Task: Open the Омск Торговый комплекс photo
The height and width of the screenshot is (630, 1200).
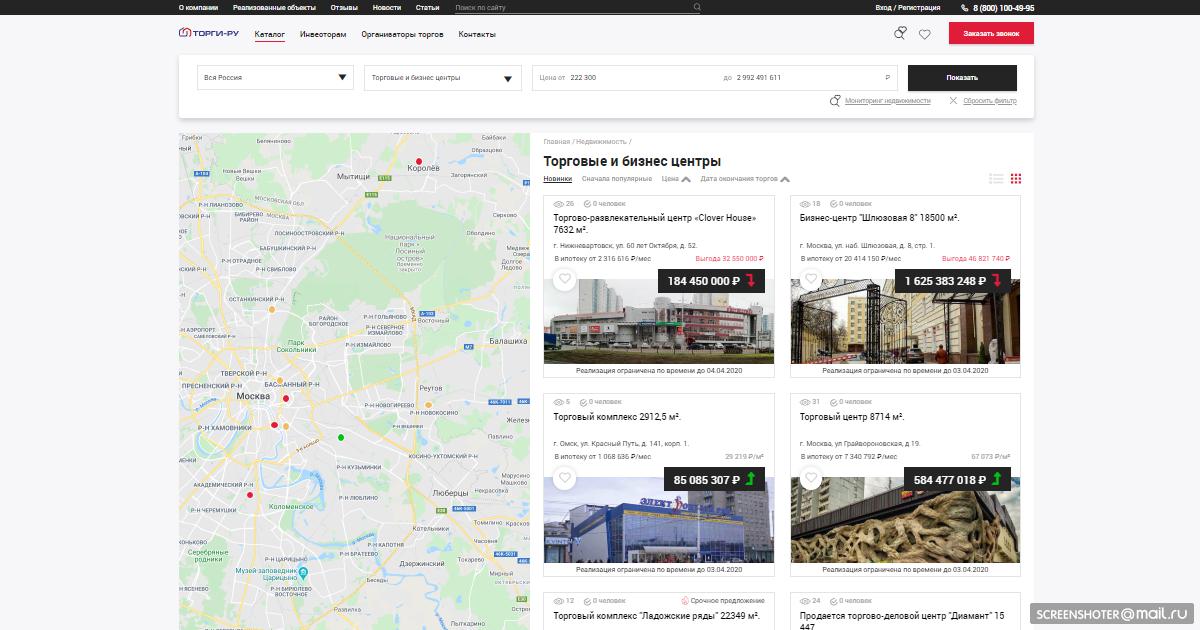Action: click(x=659, y=520)
